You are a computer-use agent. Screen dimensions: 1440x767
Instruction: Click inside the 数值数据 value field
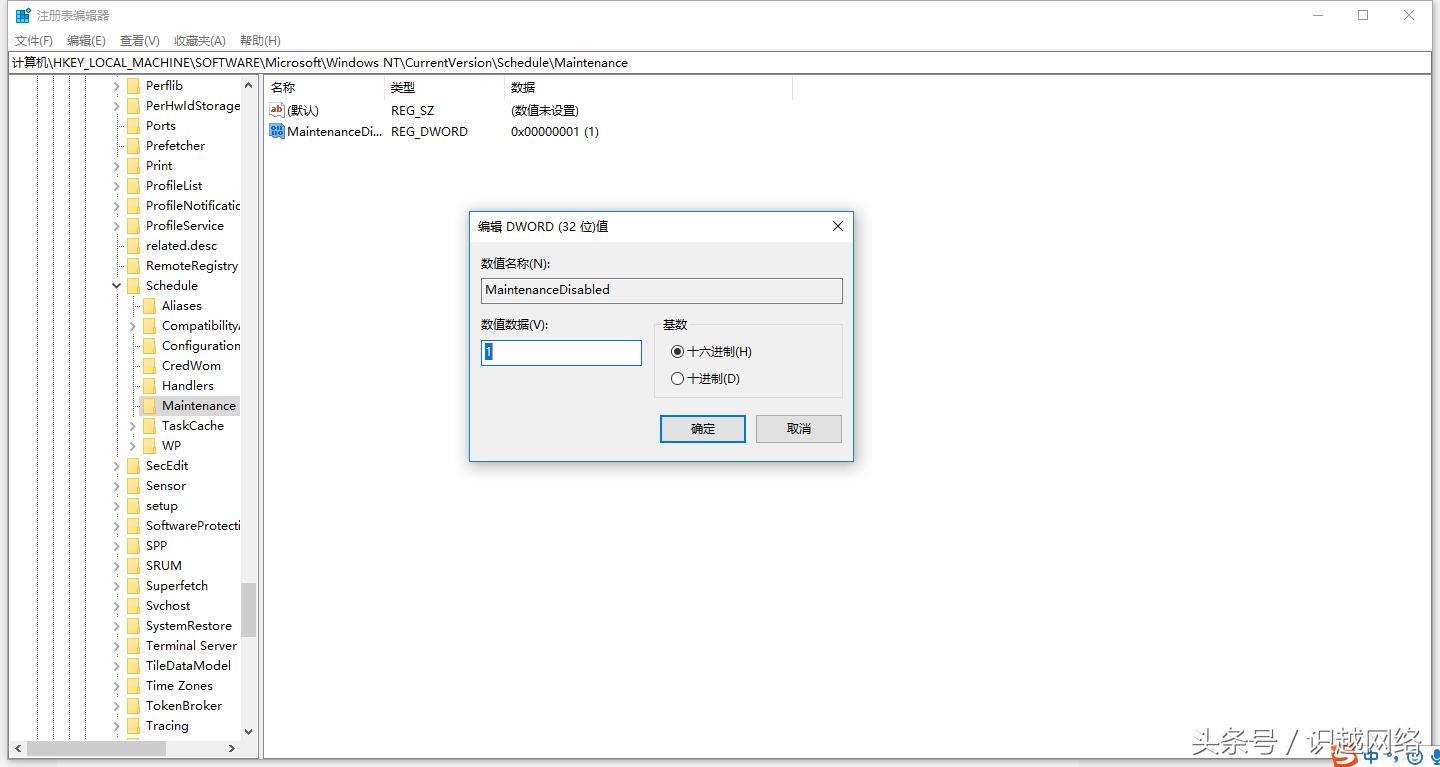560,352
